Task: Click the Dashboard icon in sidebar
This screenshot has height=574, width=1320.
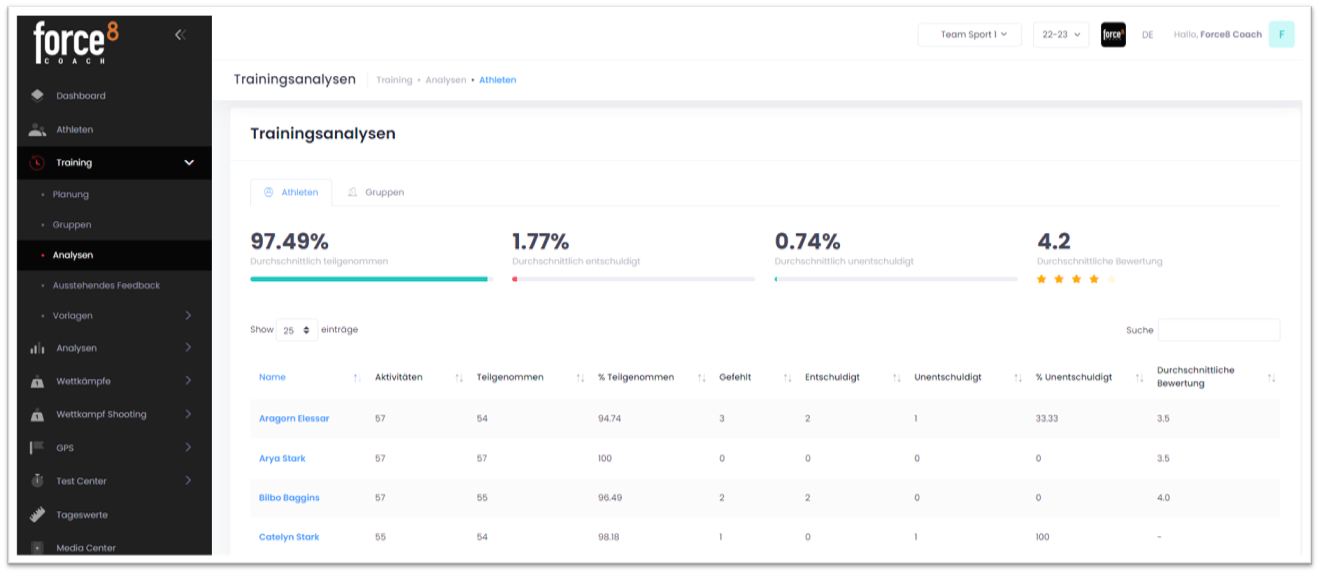Action: [x=37, y=96]
